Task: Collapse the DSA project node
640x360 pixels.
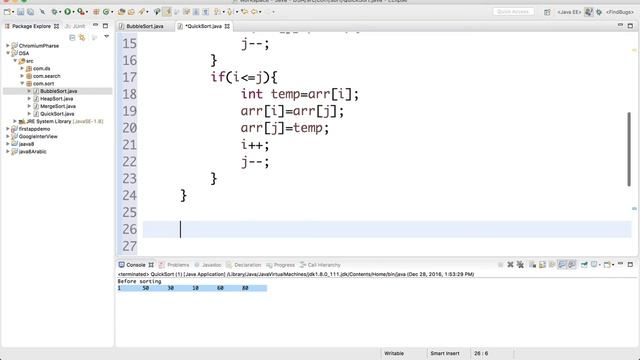Action: [8, 53]
